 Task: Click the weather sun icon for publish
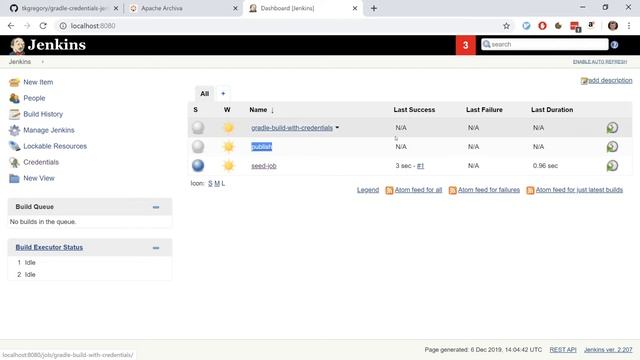tap(229, 146)
